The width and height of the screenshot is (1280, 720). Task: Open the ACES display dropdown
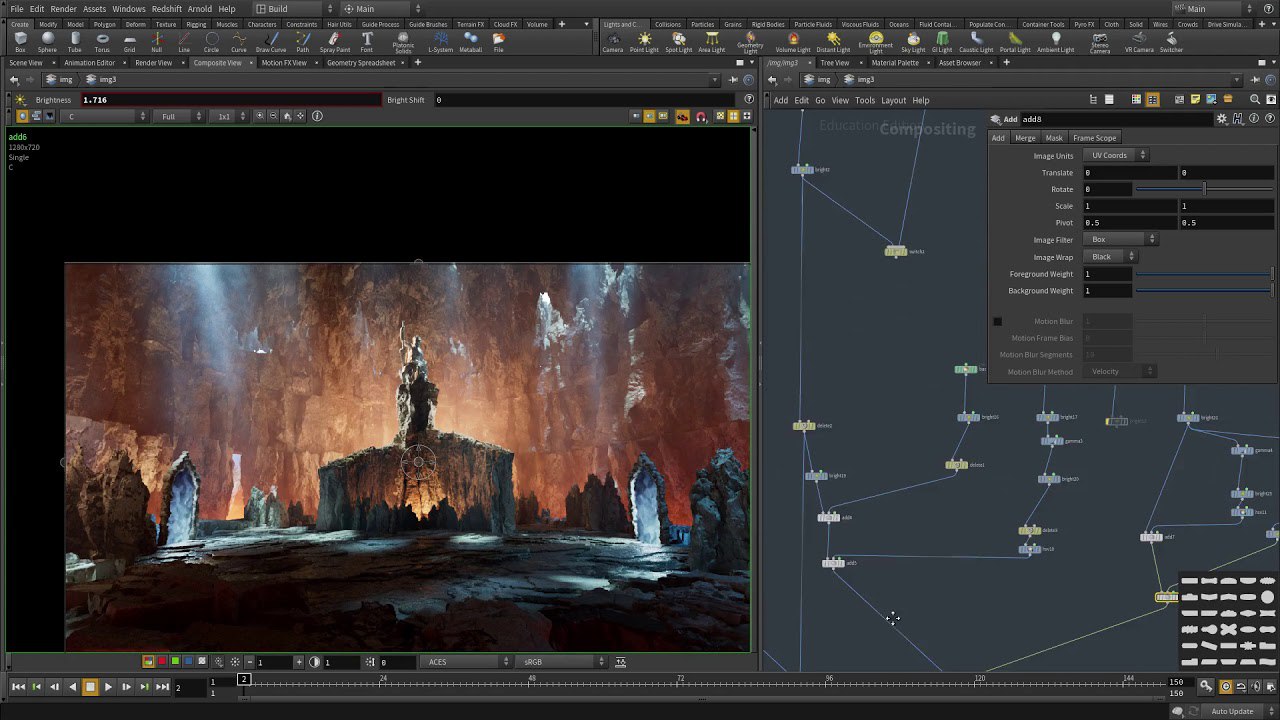(467, 662)
